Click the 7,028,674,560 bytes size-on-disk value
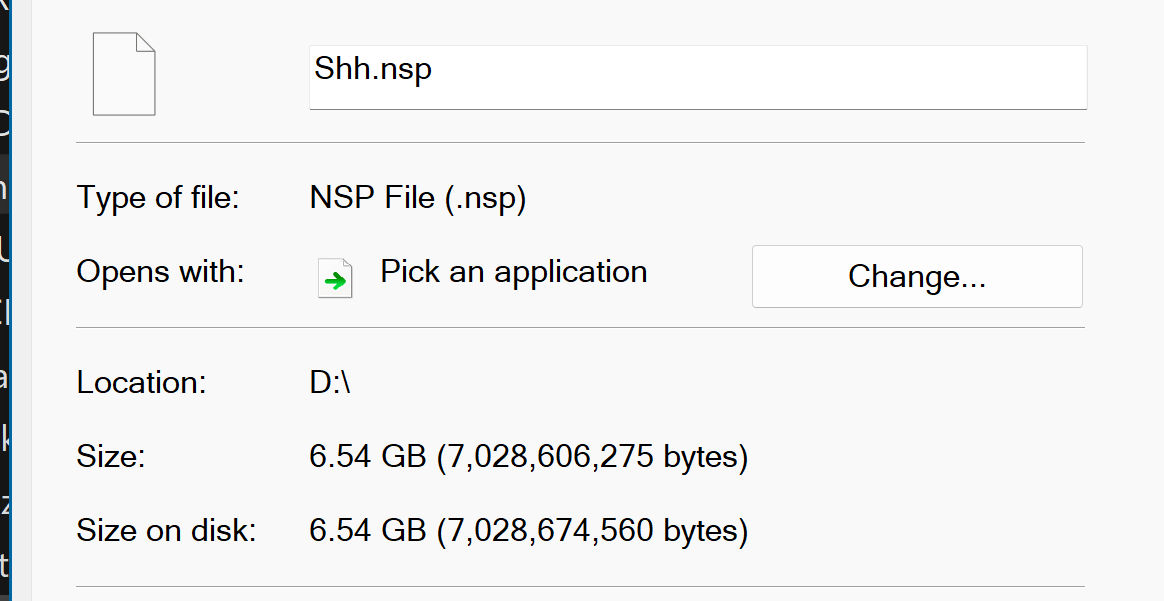The image size is (1164, 601). click(528, 530)
